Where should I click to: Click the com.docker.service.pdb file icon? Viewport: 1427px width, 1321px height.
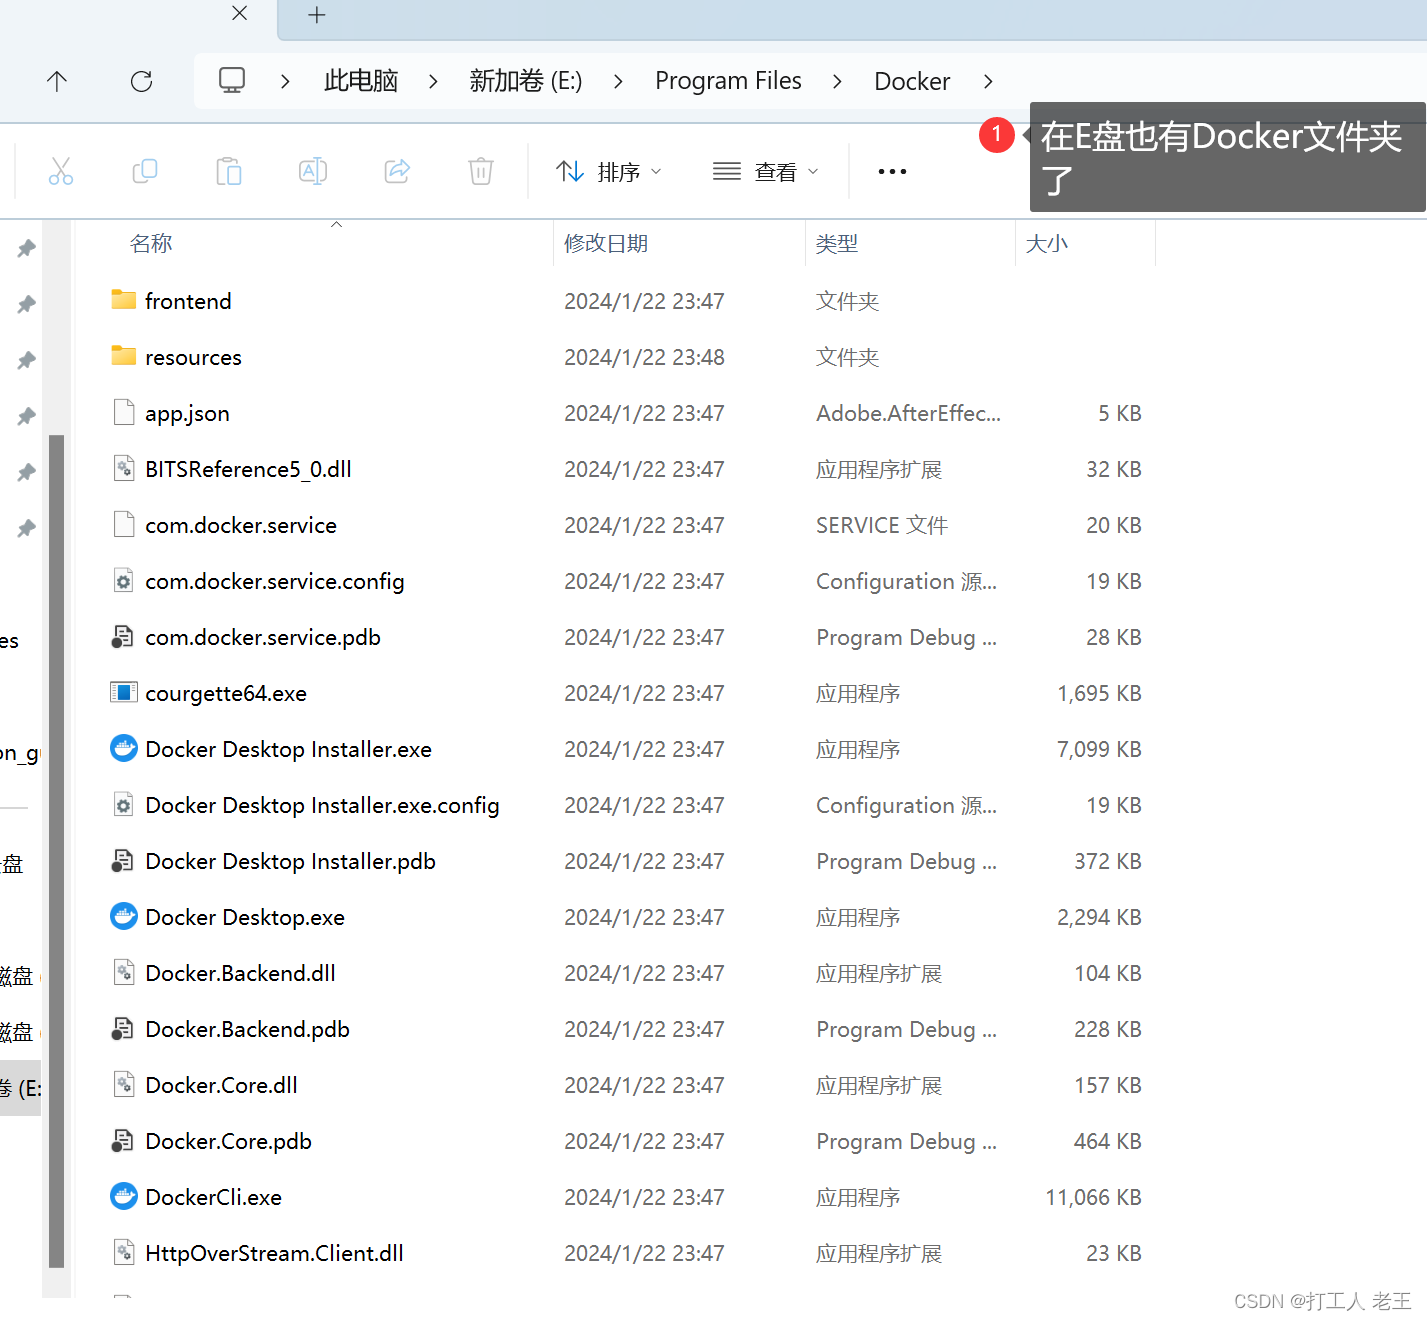123,636
